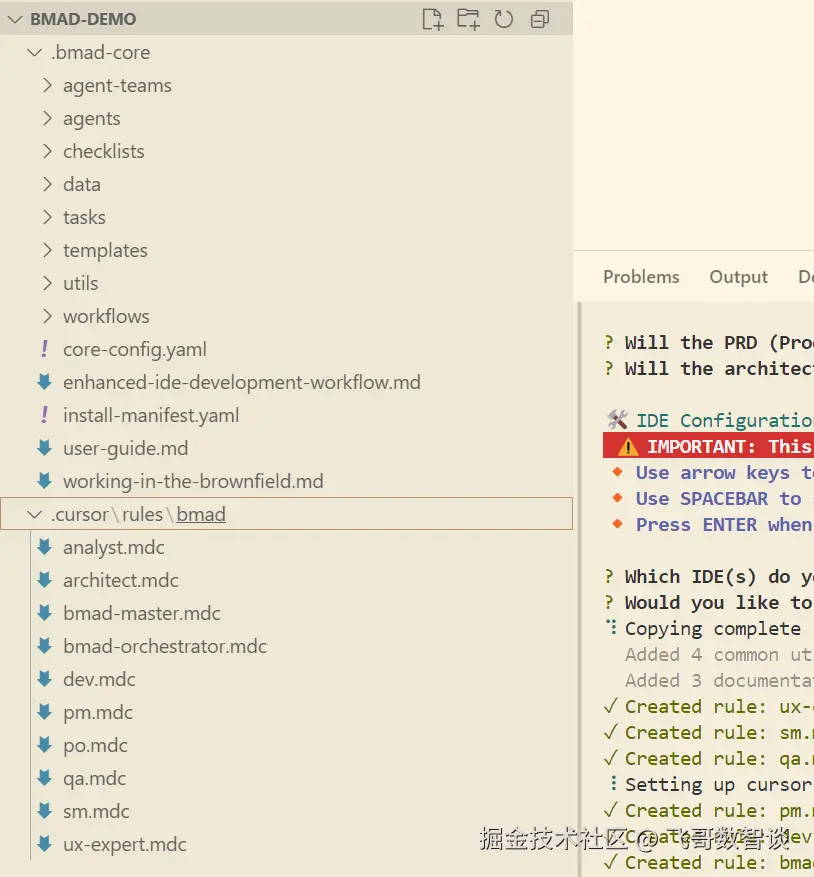Expand the agent-teams folder

(x=47, y=86)
